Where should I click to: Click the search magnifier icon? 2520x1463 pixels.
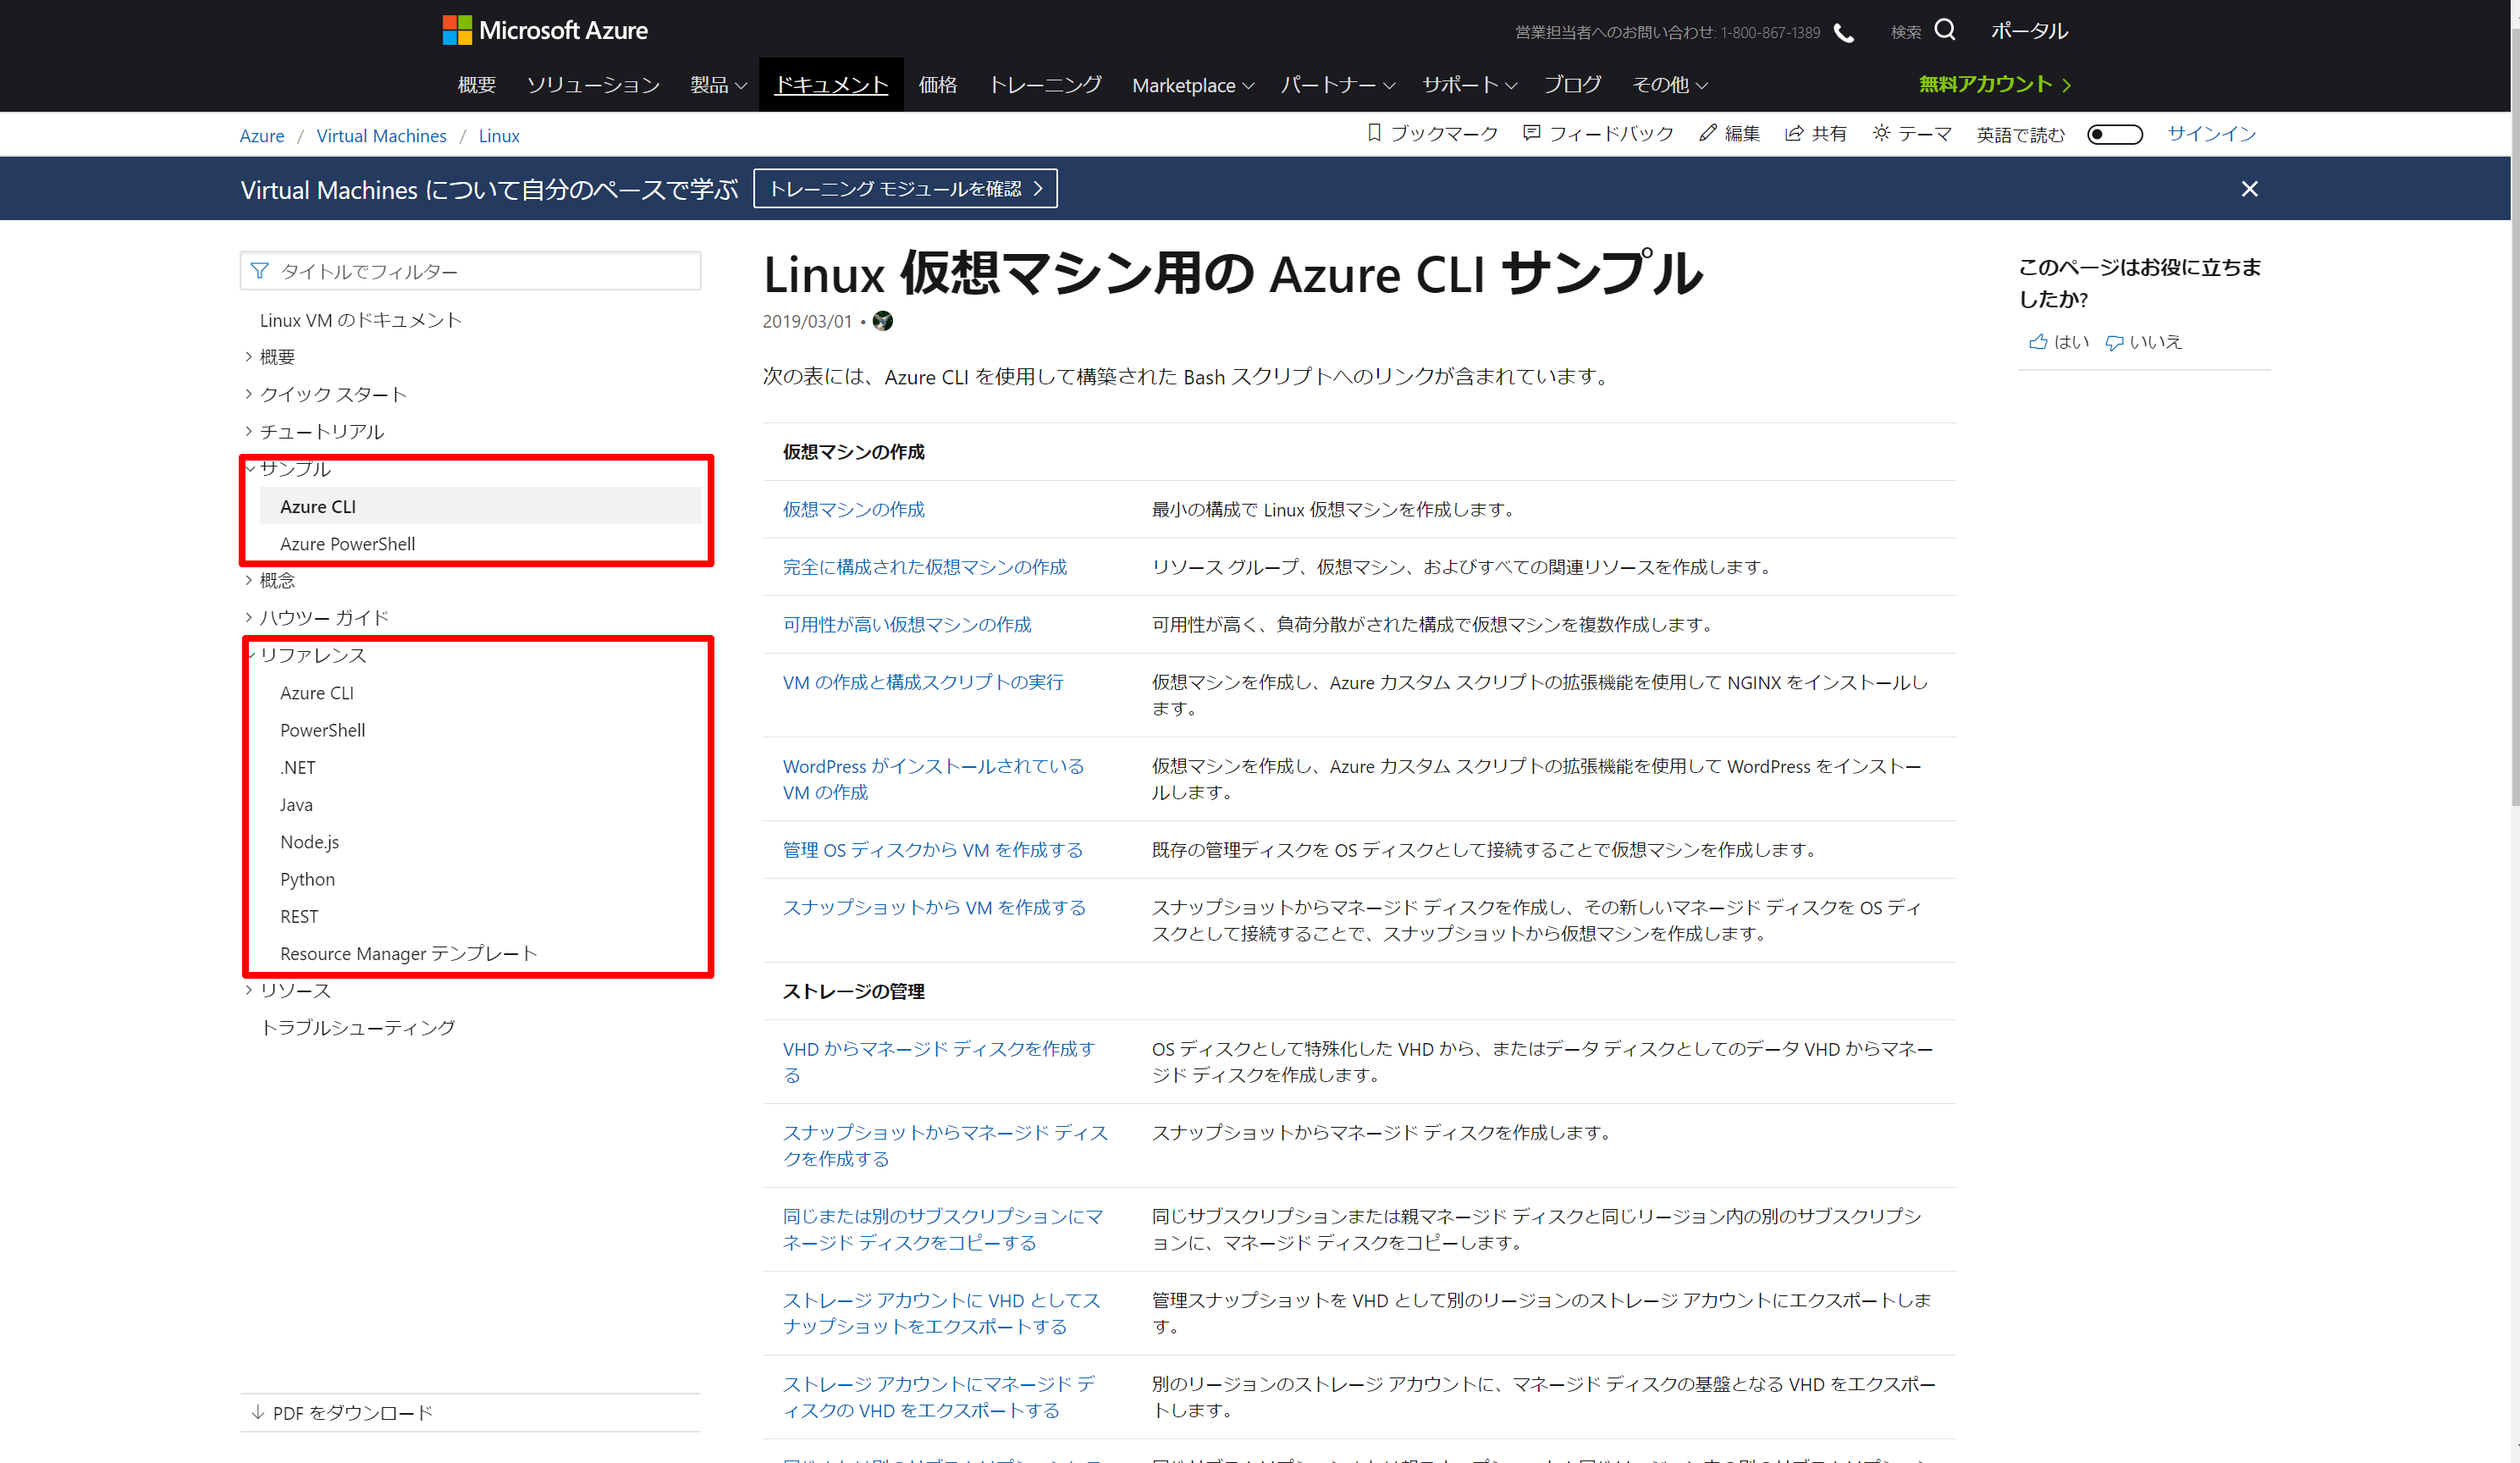(1944, 30)
